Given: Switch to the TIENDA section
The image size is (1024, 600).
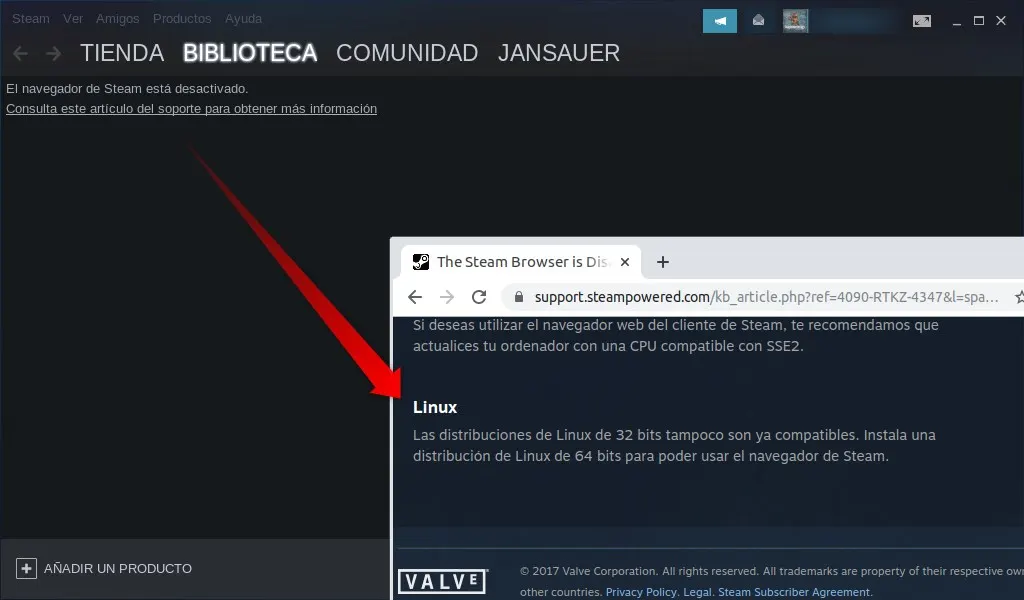Looking at the screenshot, I should tap(122, 53).
